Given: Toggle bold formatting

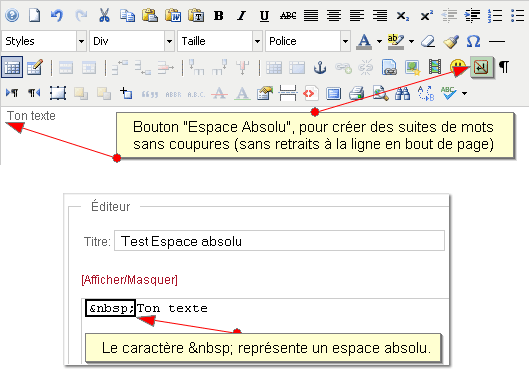Looking at the screenshot, I should (219, 16).
